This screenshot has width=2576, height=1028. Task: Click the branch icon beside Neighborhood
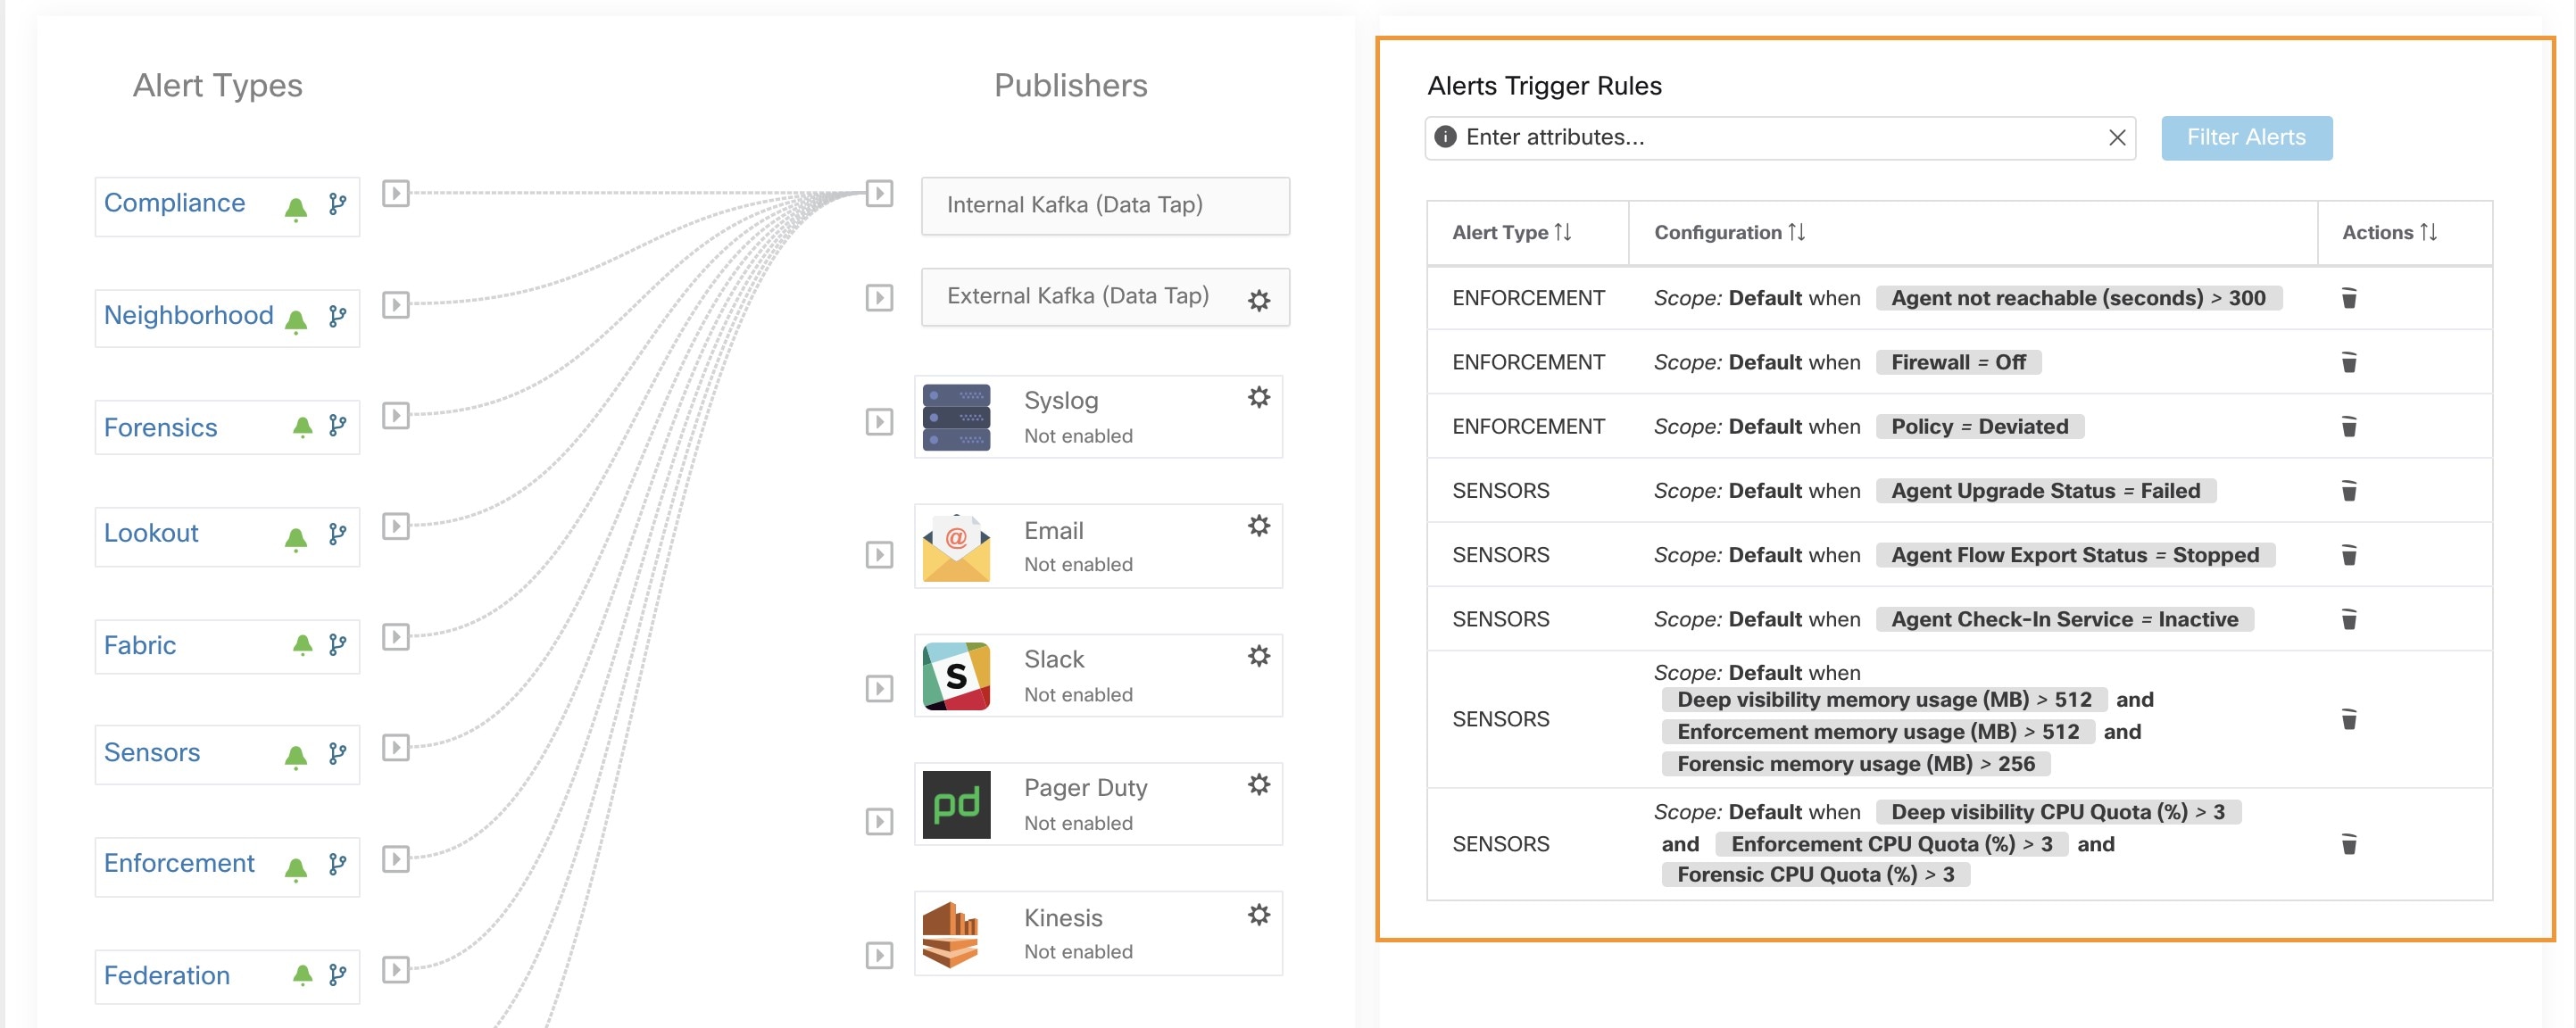(338, 317)
